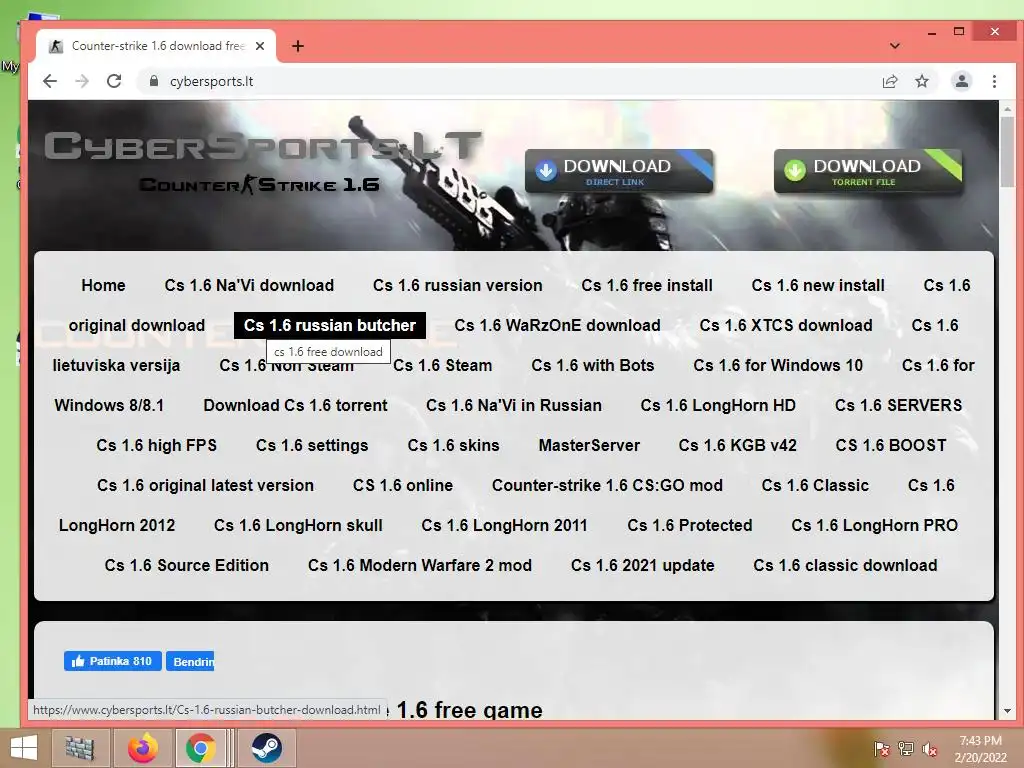Click the page scrollbar up arrow

[1007, 109]
